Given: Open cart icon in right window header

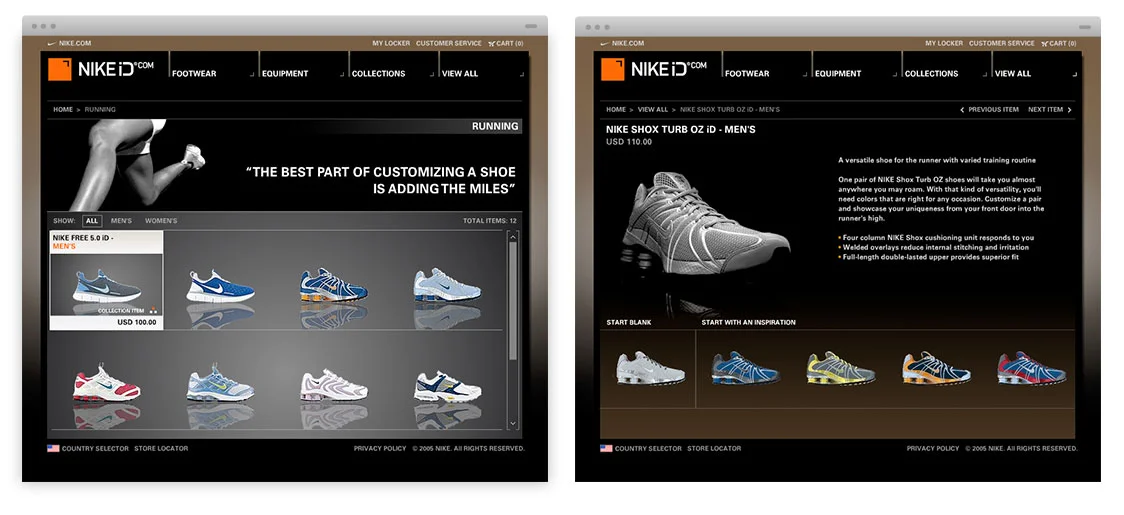Looking at the screenshot, I should [1045, 44].
